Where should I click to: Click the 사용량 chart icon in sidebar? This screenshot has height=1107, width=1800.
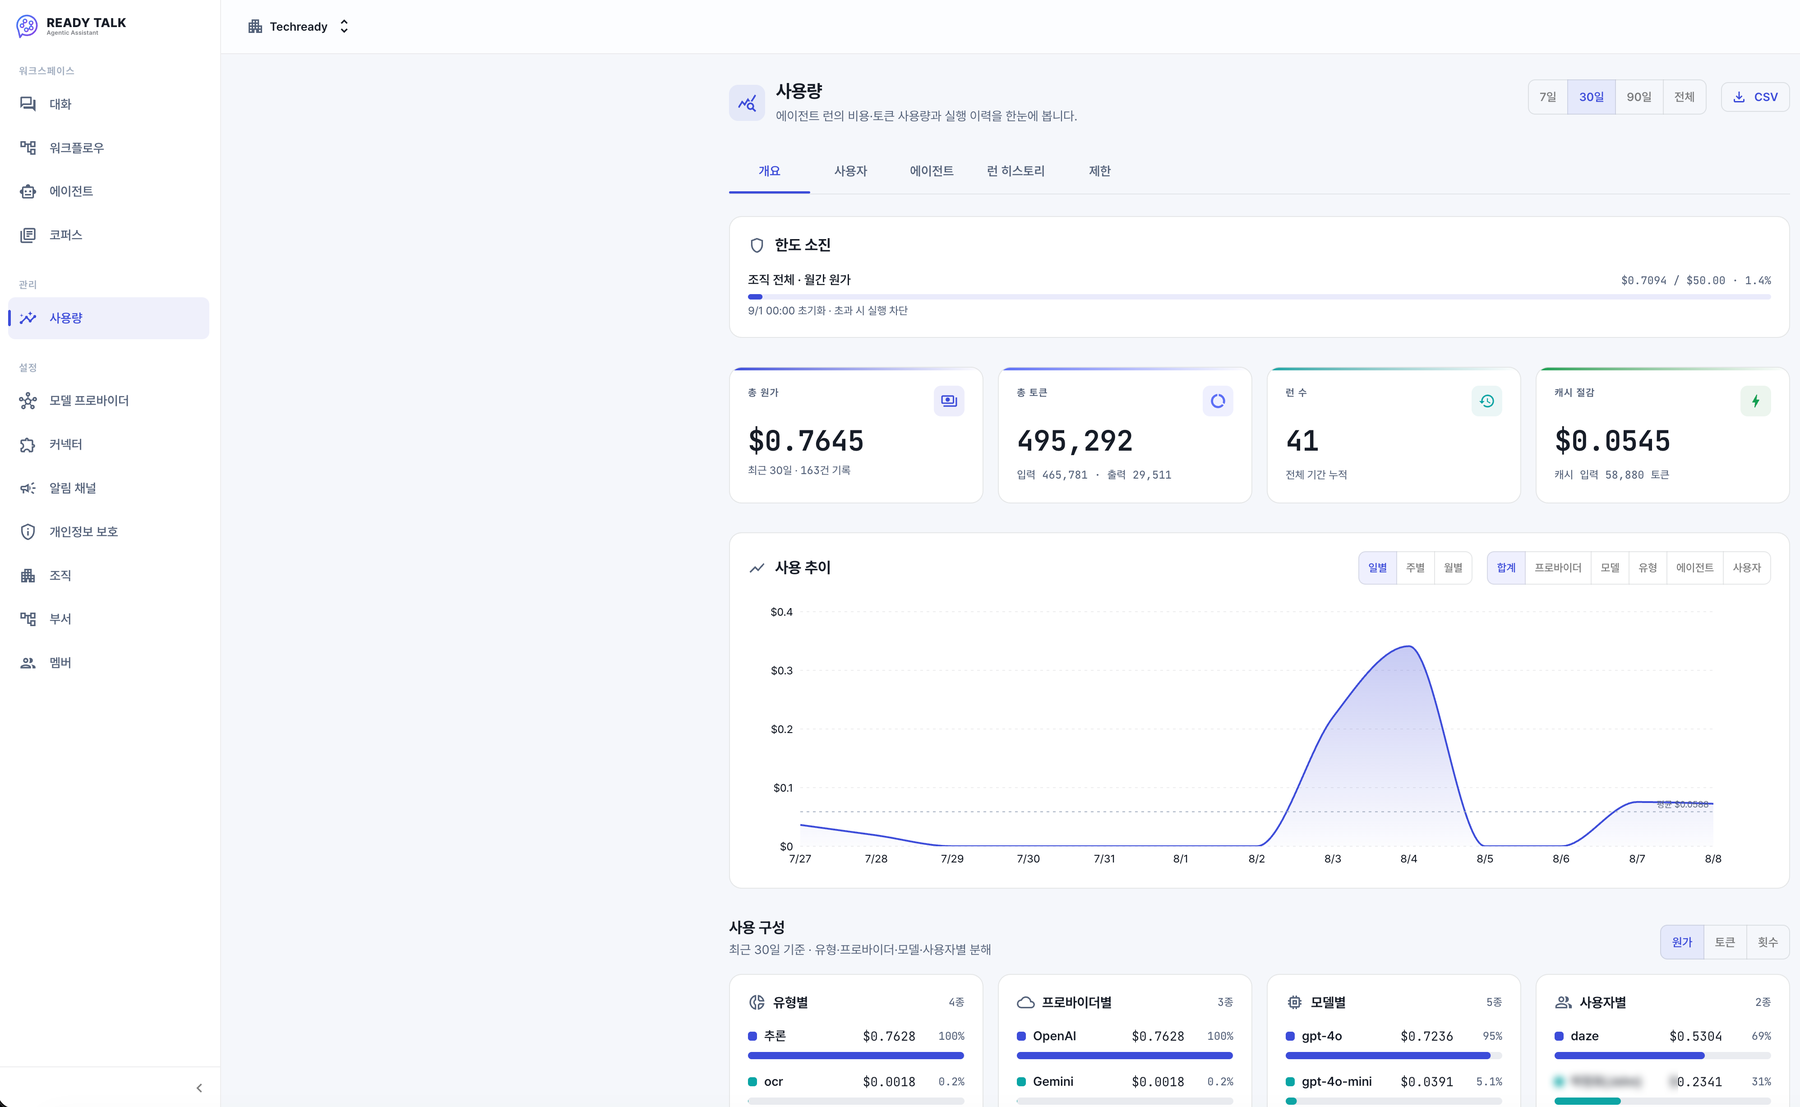click(x=28, y=318)
